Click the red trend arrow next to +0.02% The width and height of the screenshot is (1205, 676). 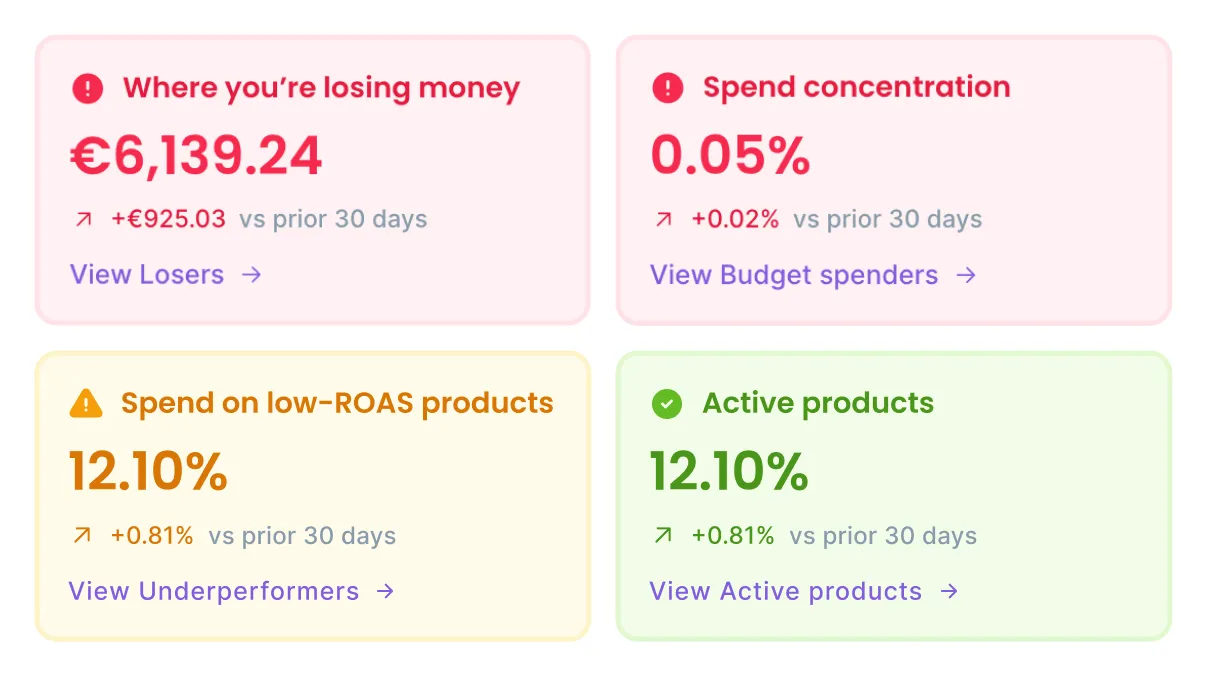coord(663,219)
